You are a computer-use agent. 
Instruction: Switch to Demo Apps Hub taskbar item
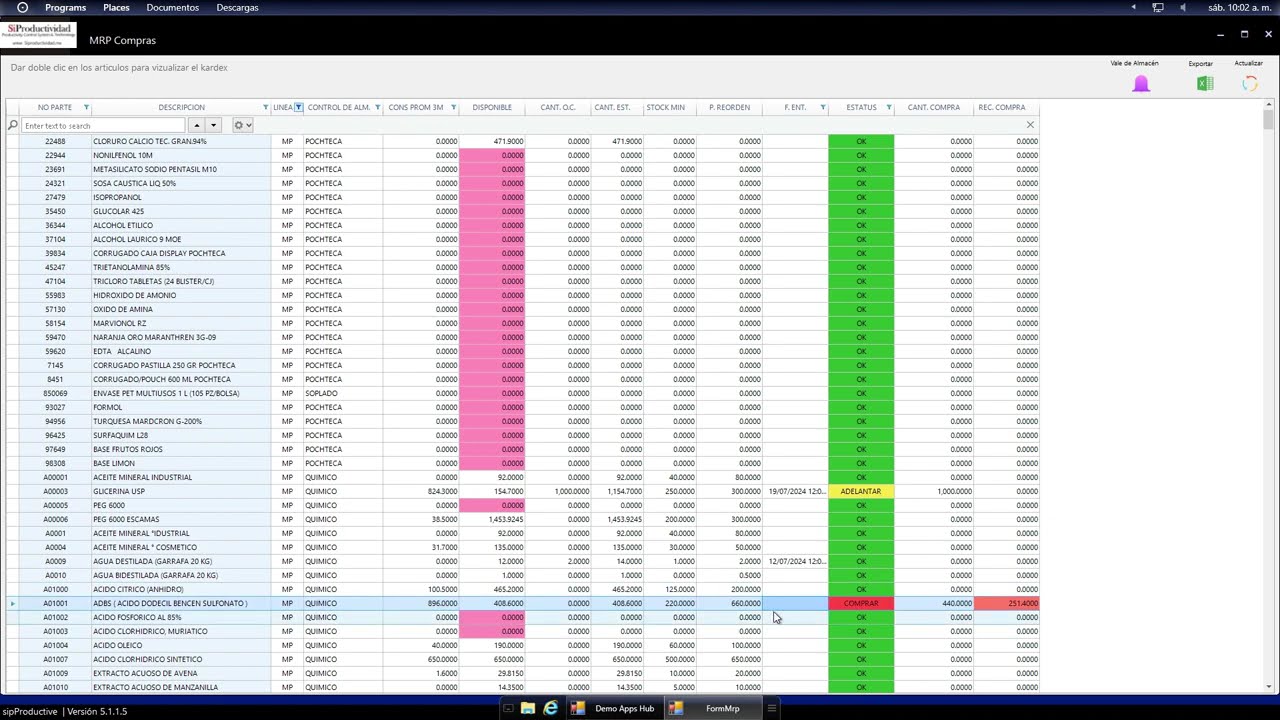click(x=615, y=708)
